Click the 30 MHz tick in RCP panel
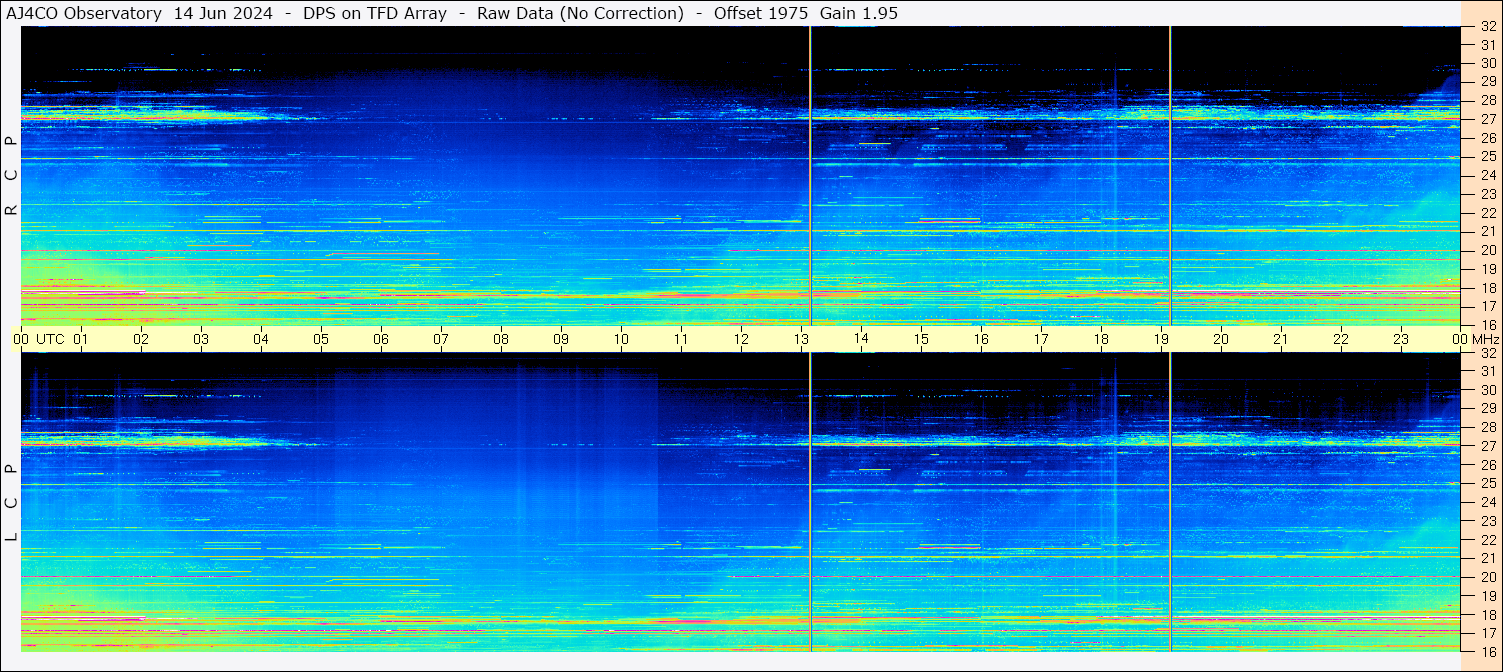This screenshot has height=672, width=1503. coord(1487,63)
